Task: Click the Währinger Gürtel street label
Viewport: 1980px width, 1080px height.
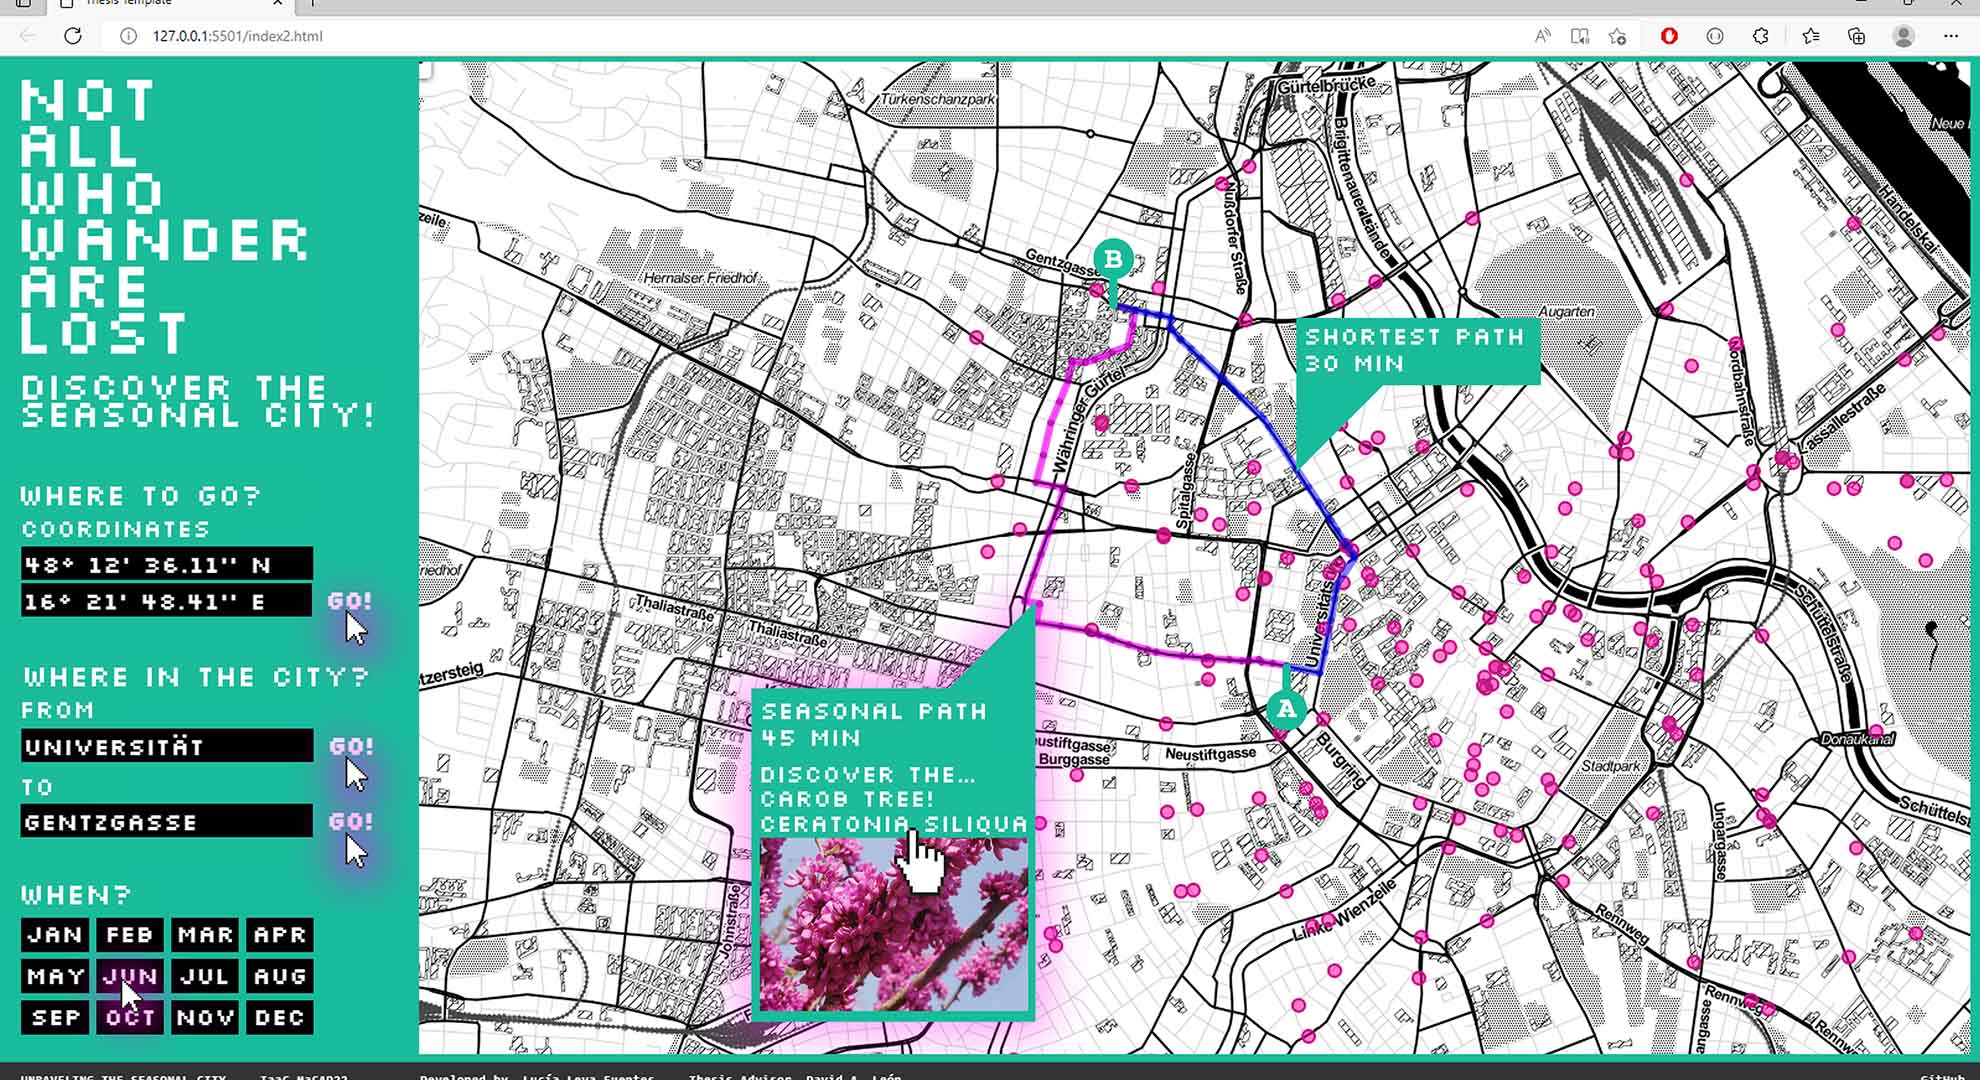Action: point(1088,419)
